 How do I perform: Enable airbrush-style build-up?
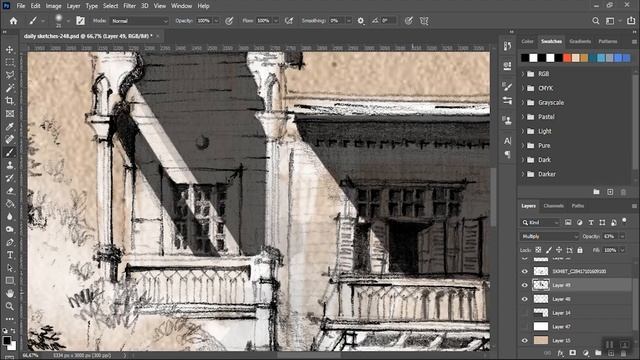(289, 21)
